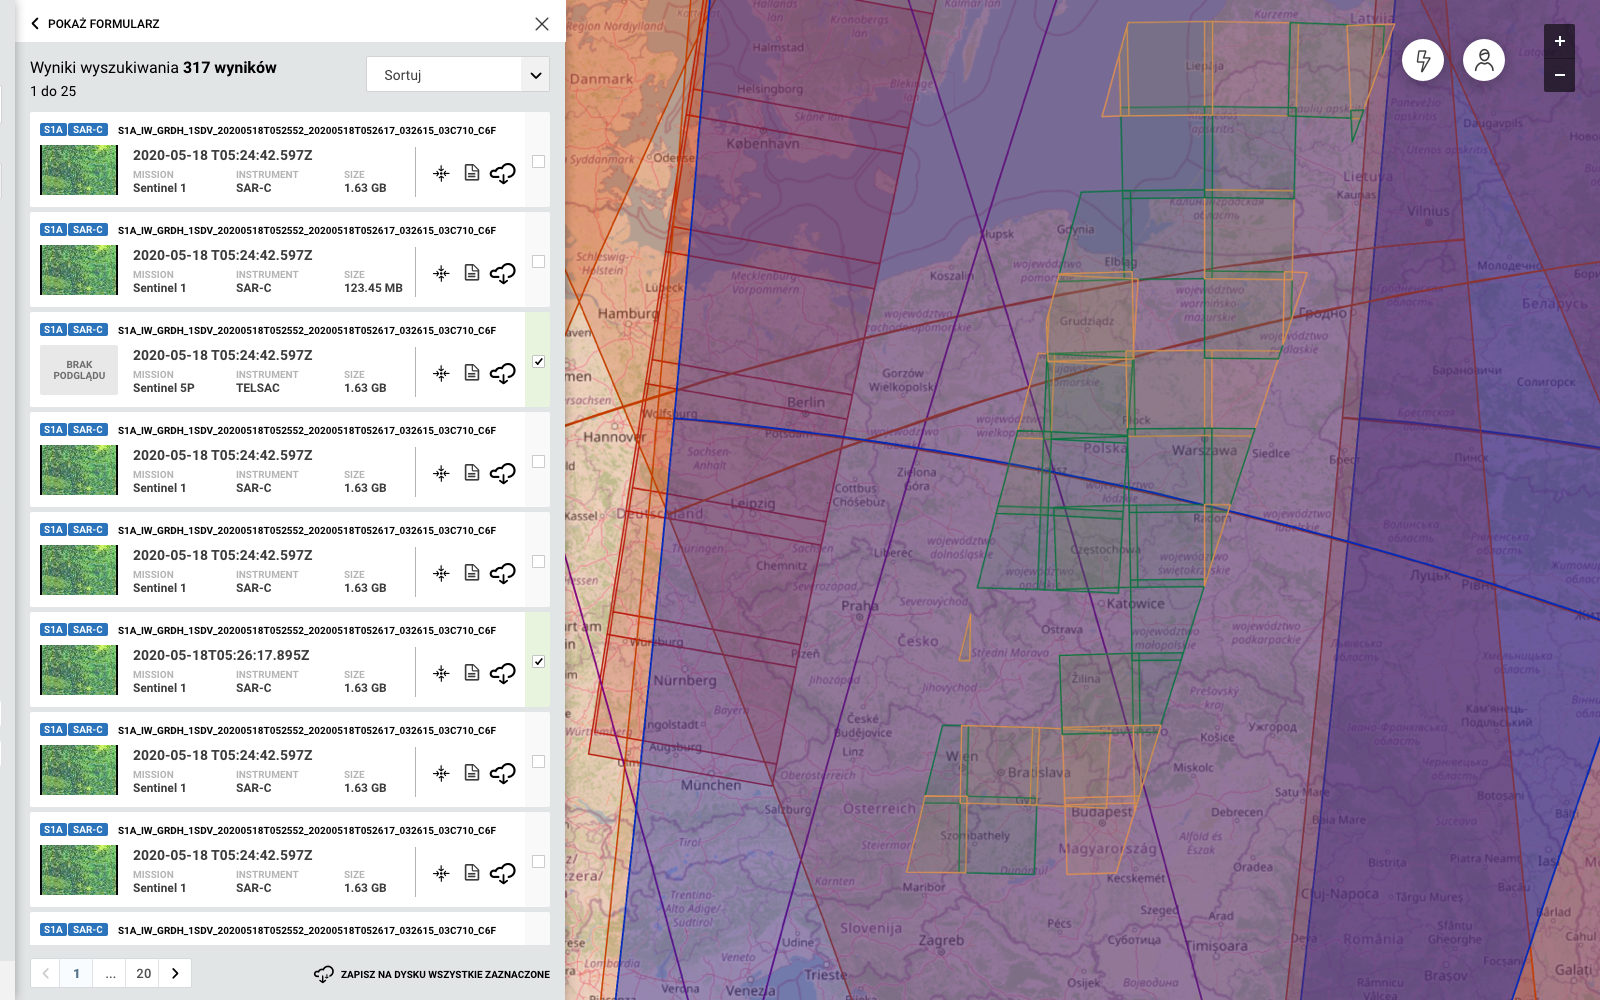The image size is (1600, 1000).
Task: Click the Sortuj dropdown chevron arrow
Action: pyautogui.click(x=536, y=75)
